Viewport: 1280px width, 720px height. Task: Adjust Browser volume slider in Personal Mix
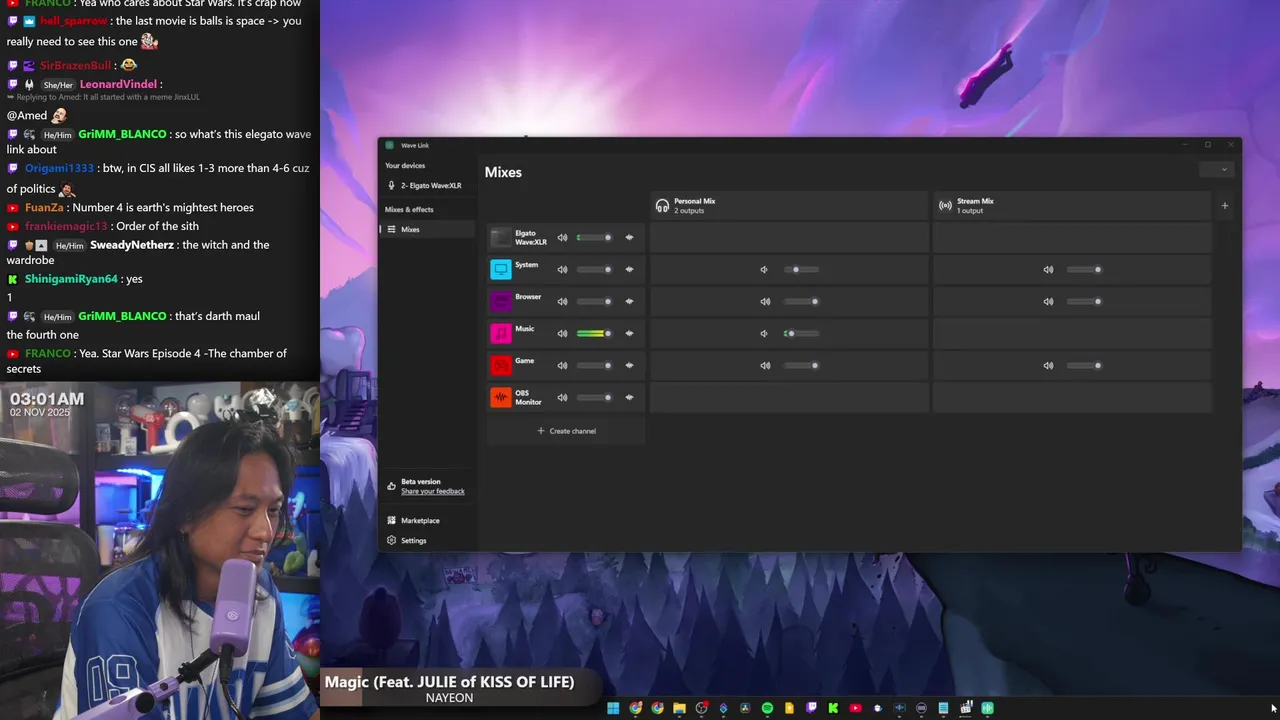(800, 301)
